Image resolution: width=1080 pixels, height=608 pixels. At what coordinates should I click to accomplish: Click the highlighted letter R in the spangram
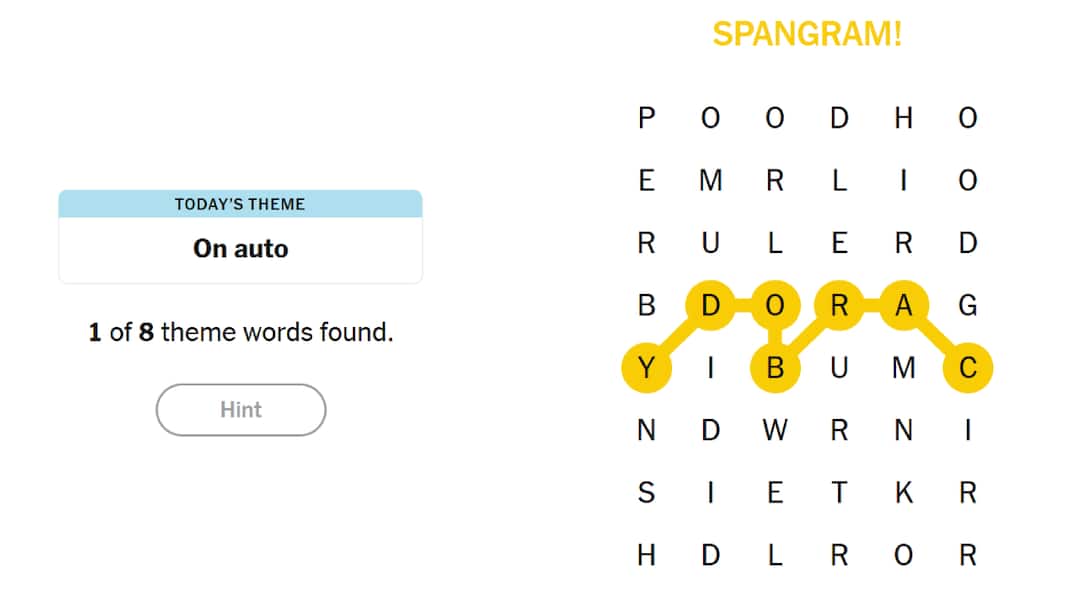click(840, 306)
